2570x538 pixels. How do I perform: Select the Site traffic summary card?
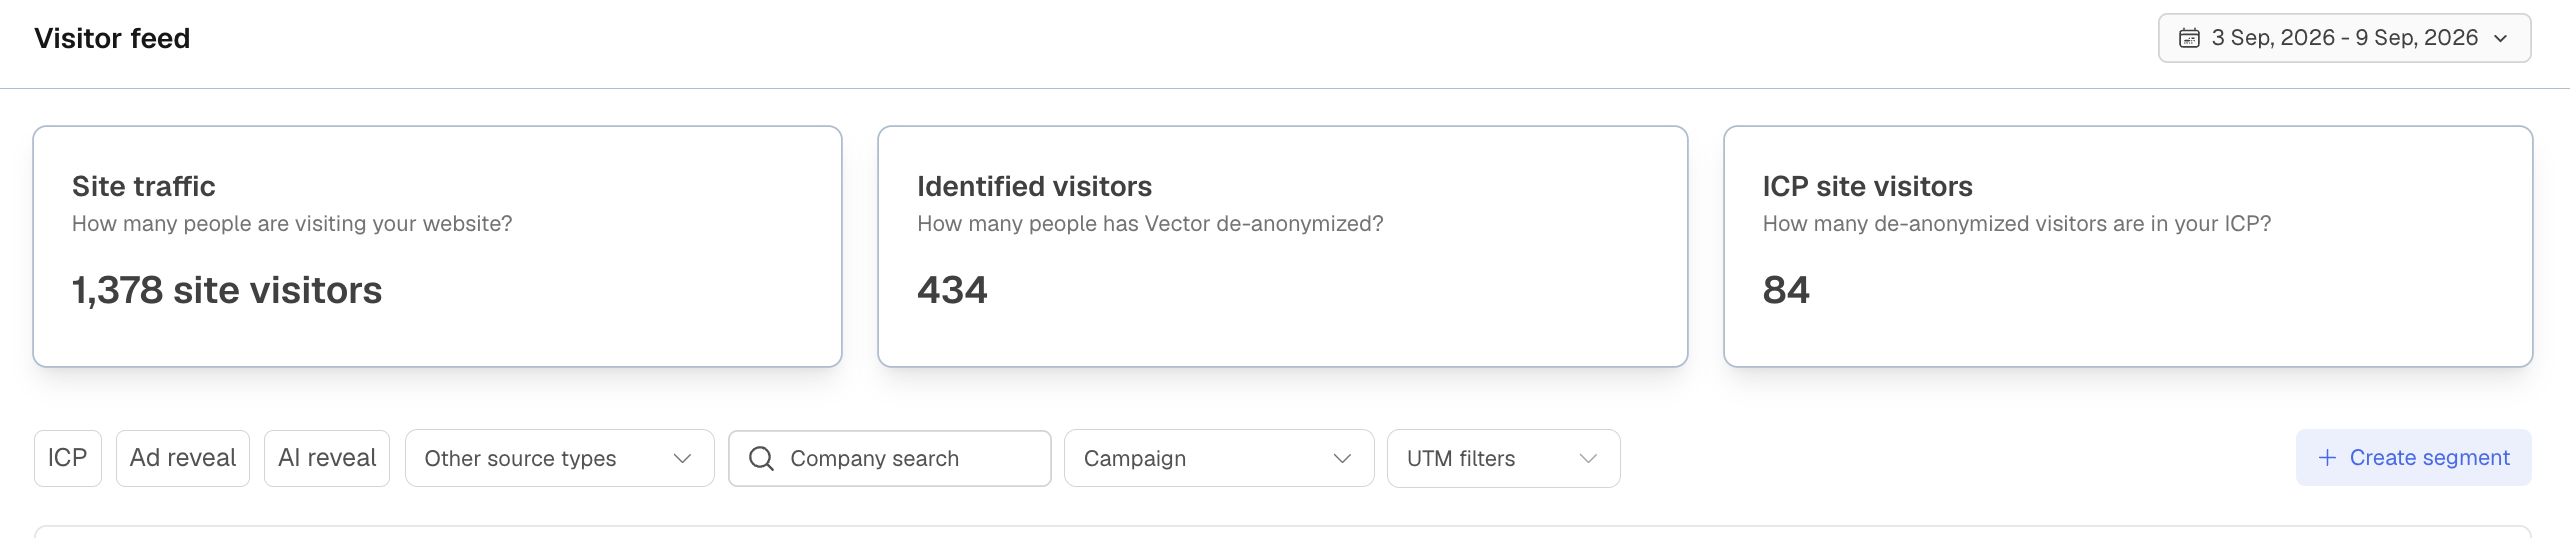click(x=437, y=246)
